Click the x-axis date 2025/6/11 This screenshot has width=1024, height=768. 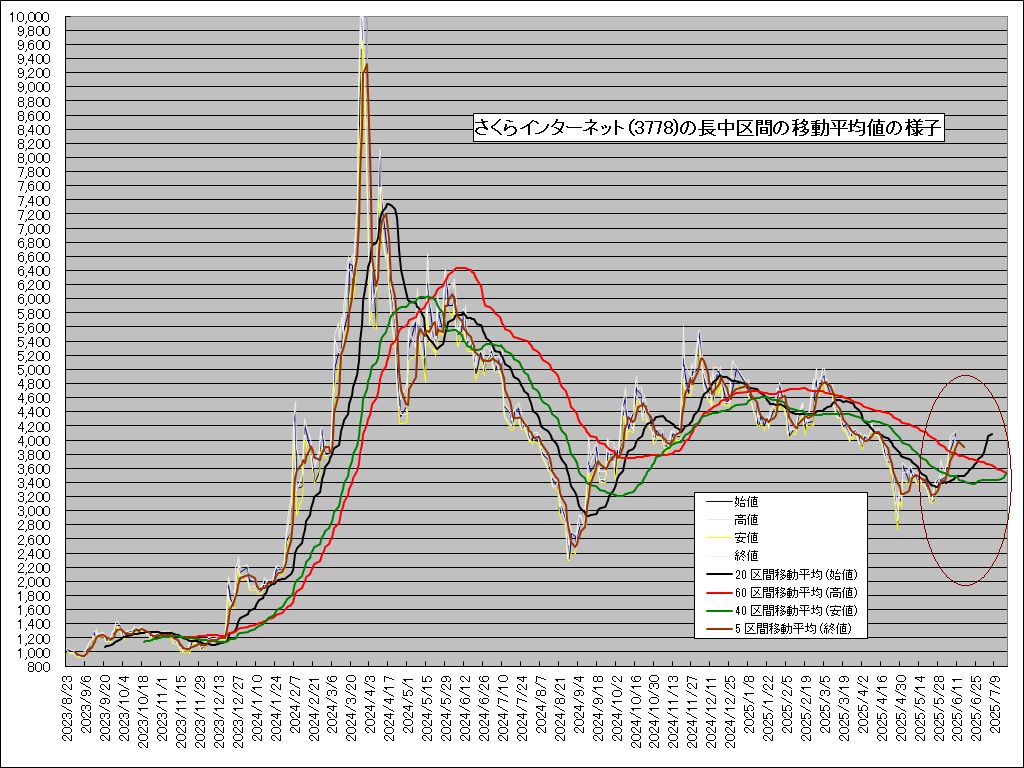point(957,710)
